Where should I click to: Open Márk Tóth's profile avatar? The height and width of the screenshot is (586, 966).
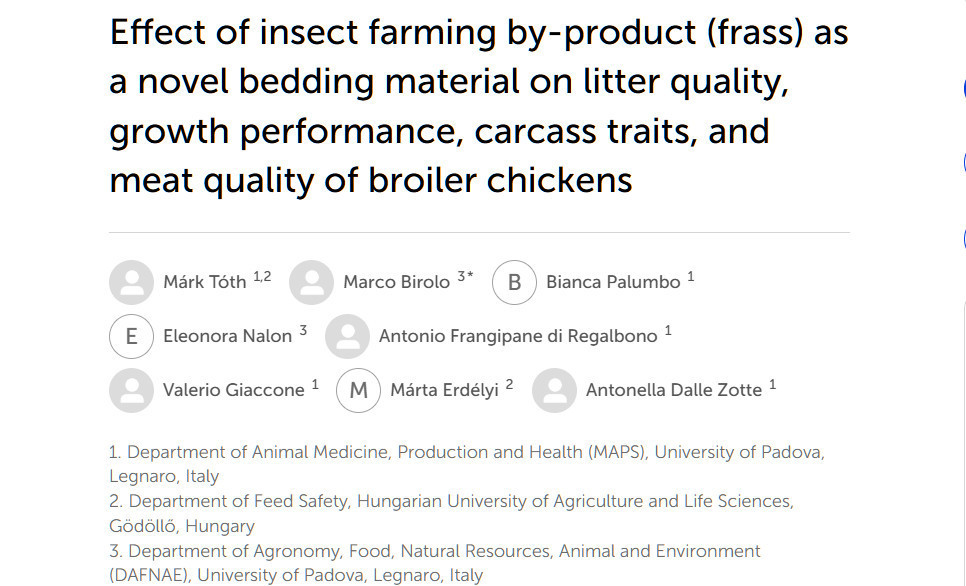click(x=131, y=282)
